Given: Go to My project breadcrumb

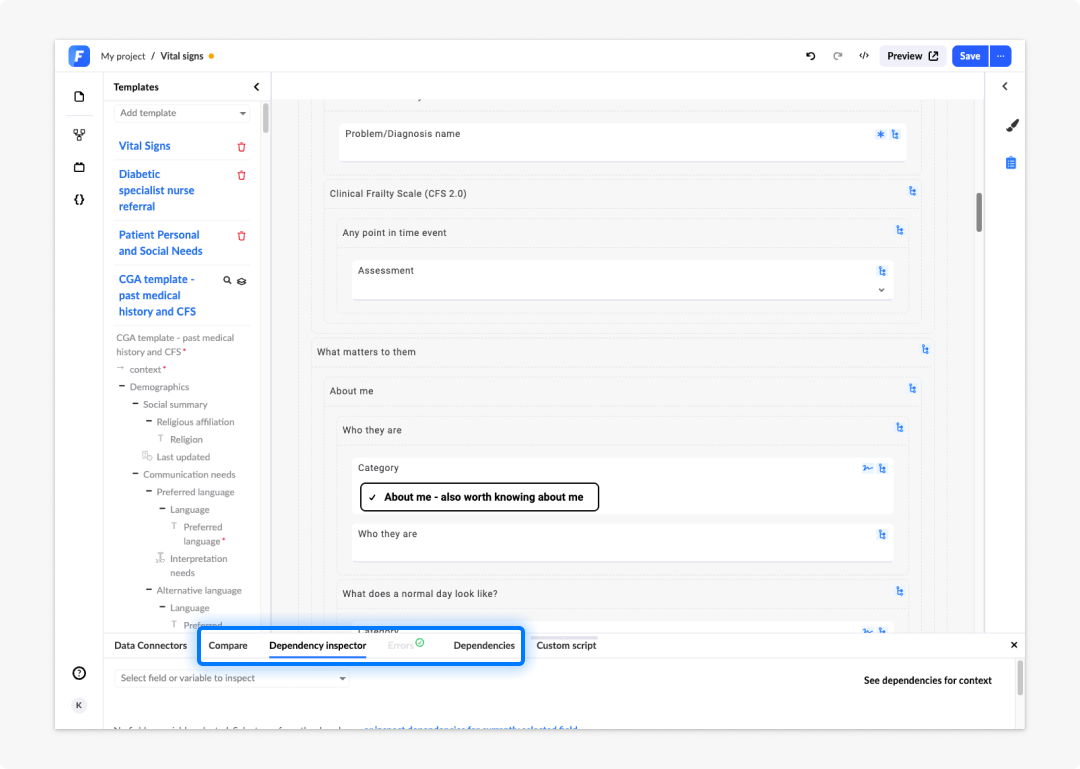Looking at the screenshot, I should tap(123, 57).
